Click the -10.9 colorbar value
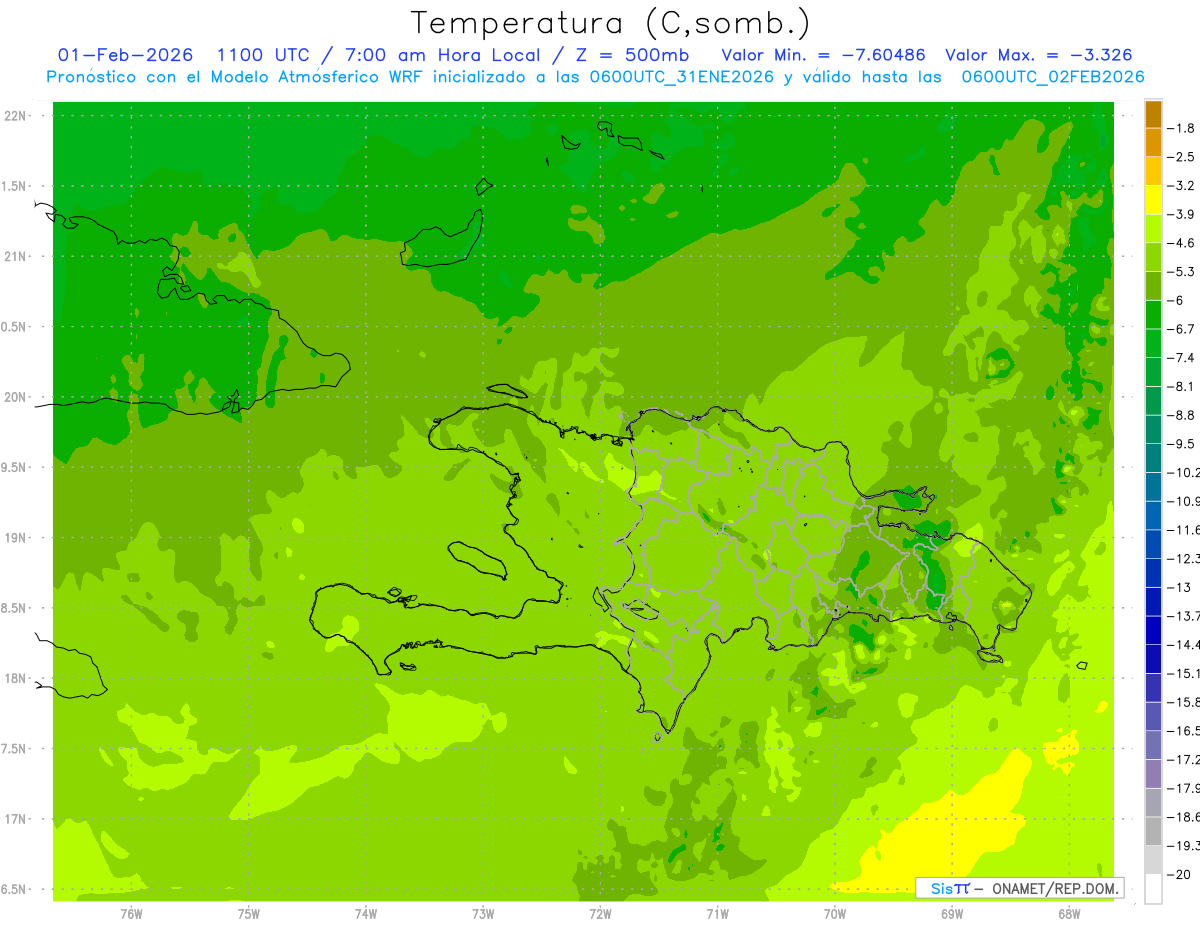 pos(1185,501)
